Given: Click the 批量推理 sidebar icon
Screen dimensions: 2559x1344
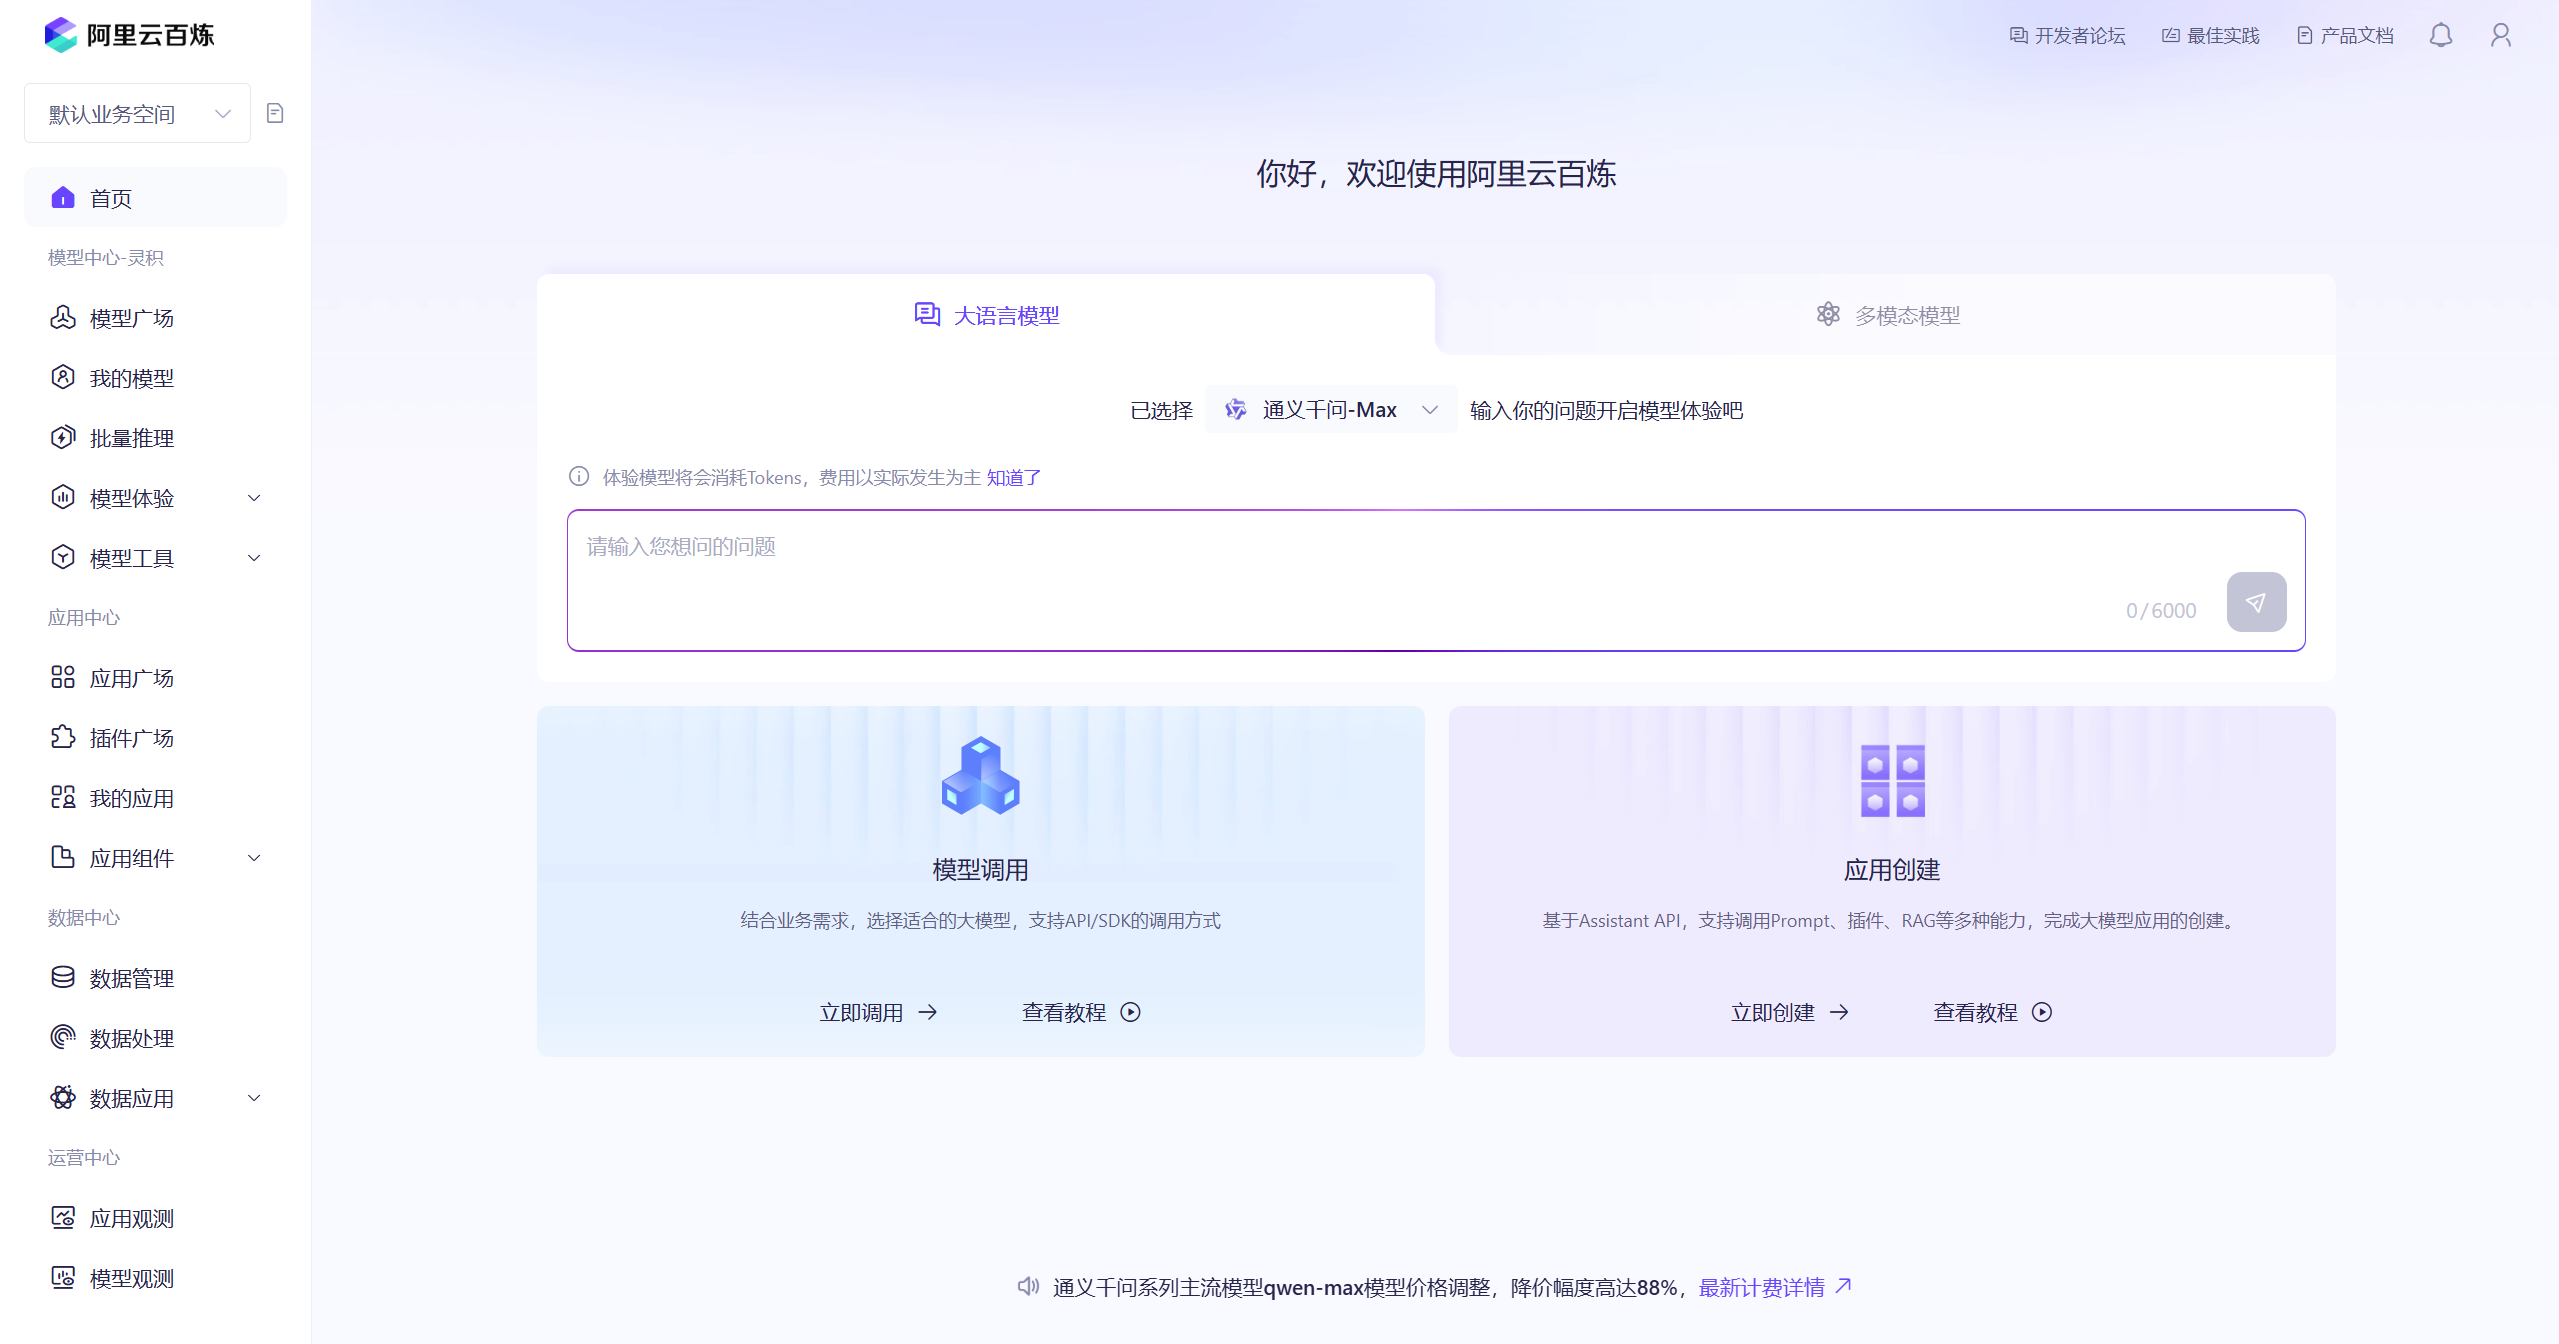Looking at the screenshot, I should (x=63, y=438).
